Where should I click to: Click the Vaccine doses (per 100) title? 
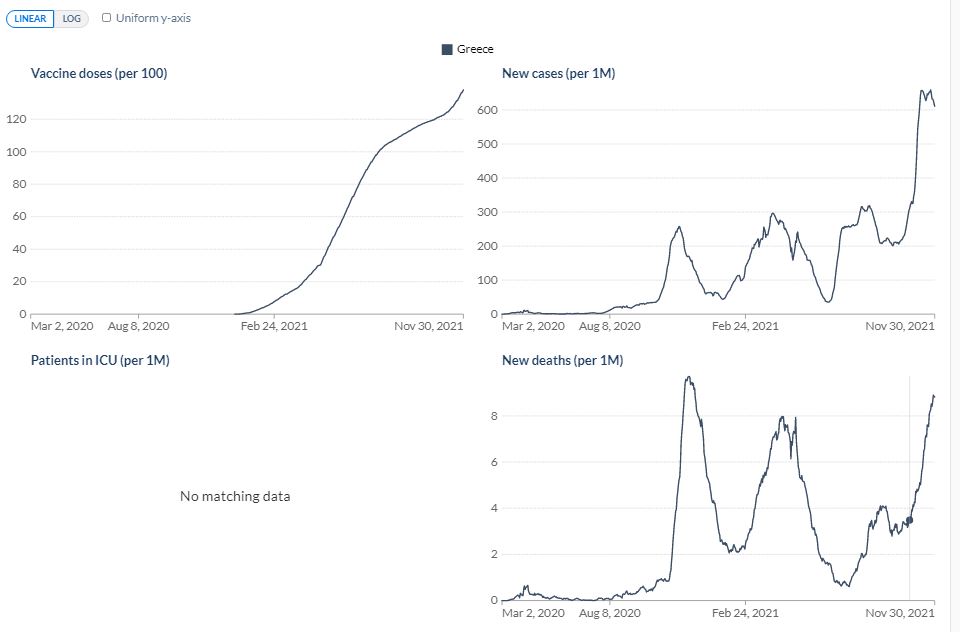pyautogui.click(x=99, y=73)
